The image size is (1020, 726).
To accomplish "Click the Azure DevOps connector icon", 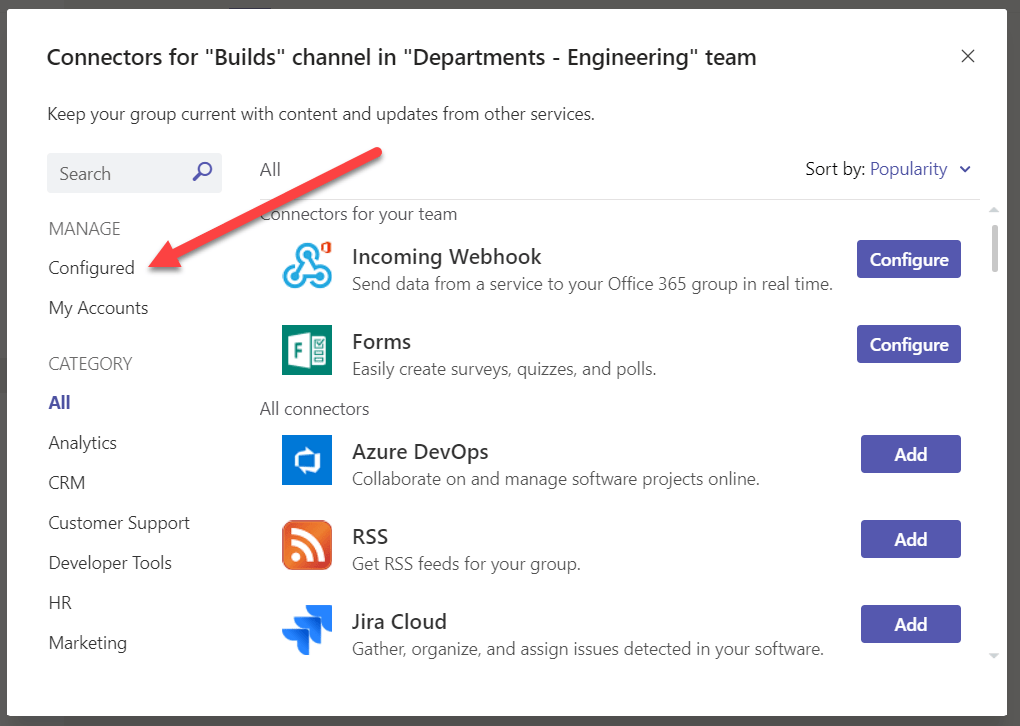I will click(307, 460).
